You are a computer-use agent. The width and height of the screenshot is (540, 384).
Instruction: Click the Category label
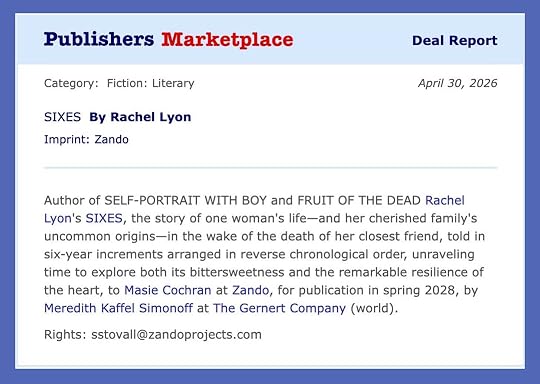(71, 83)
